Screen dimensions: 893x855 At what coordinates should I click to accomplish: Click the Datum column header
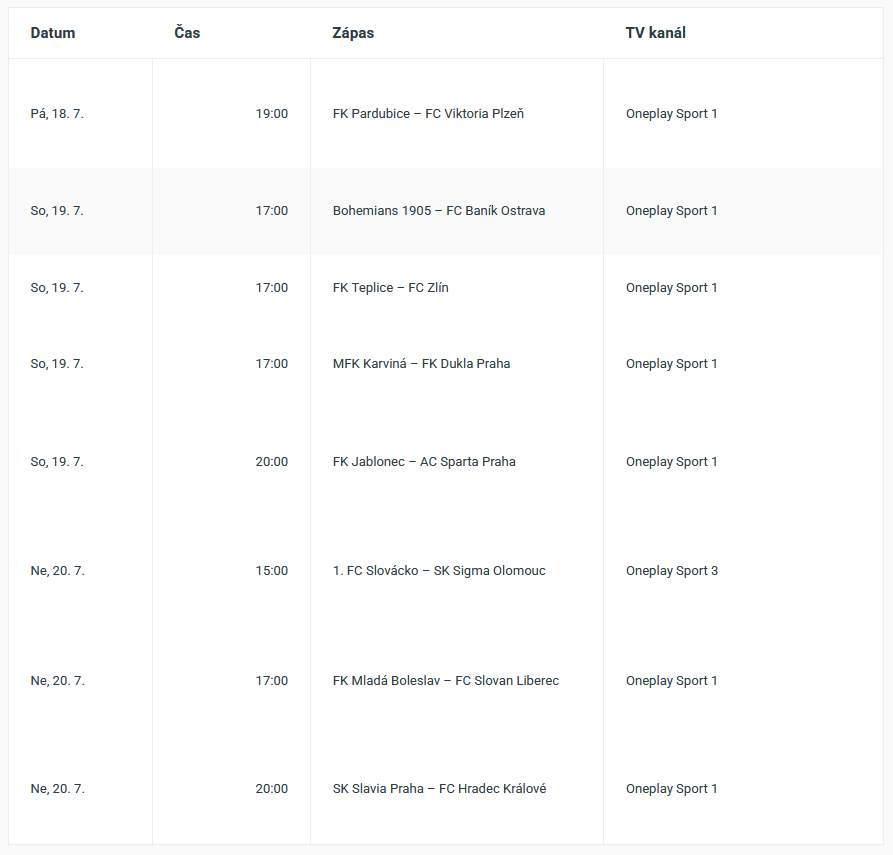coord(52,33)
